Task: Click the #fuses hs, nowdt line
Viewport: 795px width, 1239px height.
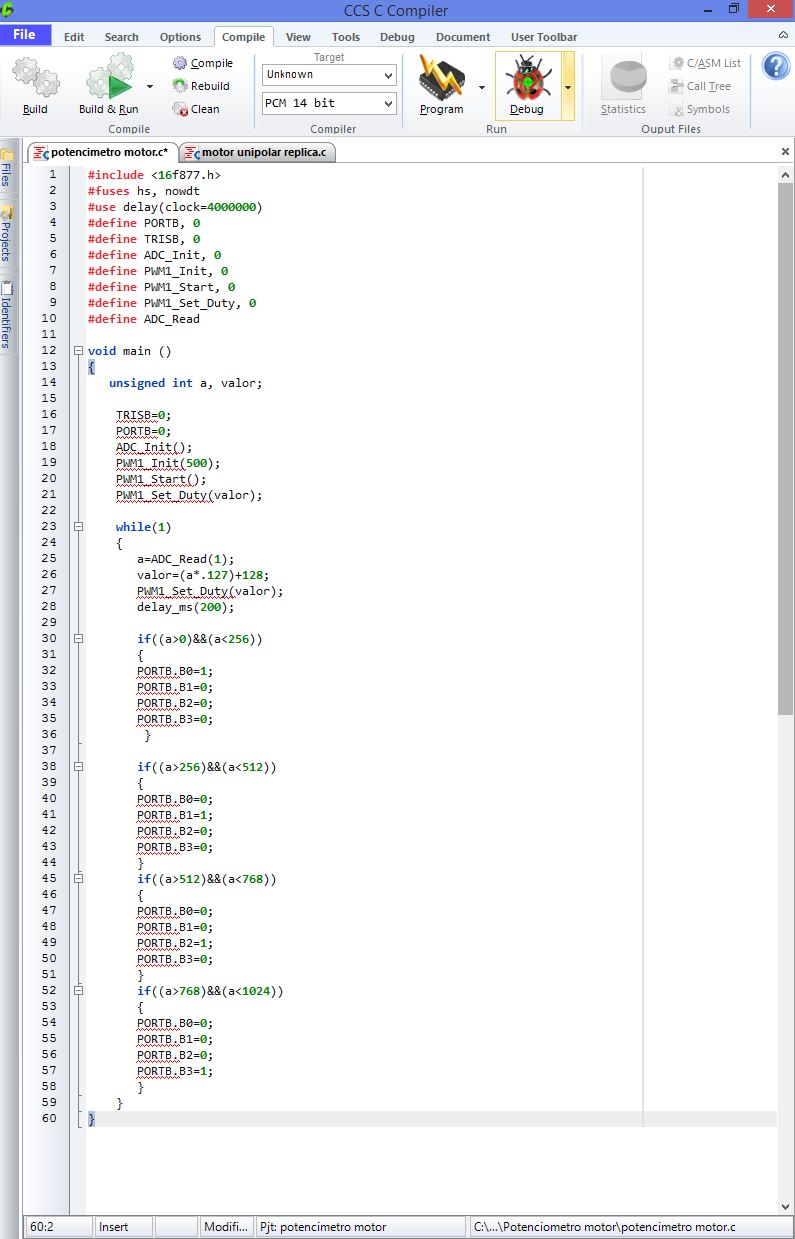Action: click(144, 191)
